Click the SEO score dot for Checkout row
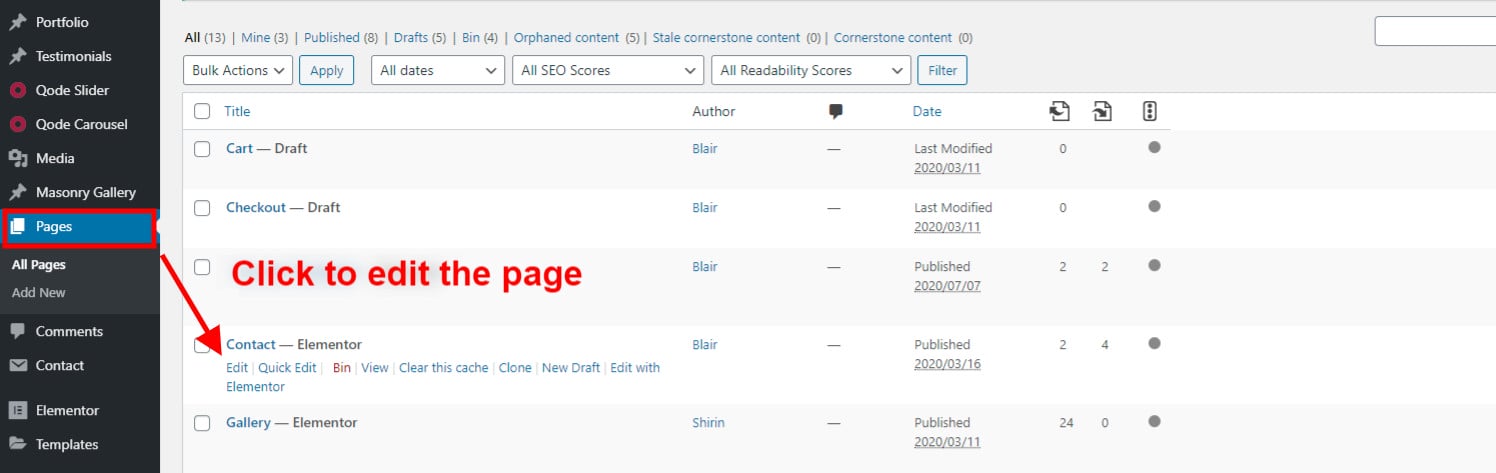 1154,206
